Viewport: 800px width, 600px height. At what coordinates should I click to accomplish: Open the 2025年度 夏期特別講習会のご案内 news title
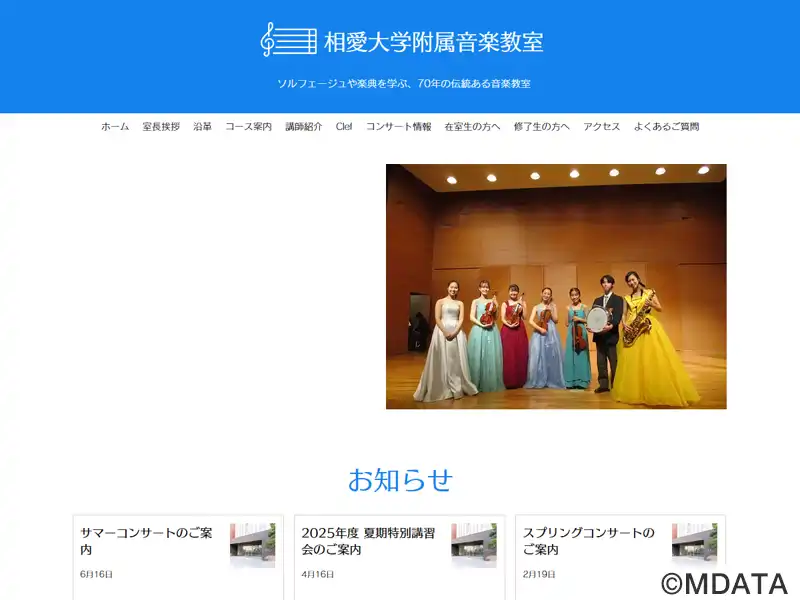pos(368,541)
